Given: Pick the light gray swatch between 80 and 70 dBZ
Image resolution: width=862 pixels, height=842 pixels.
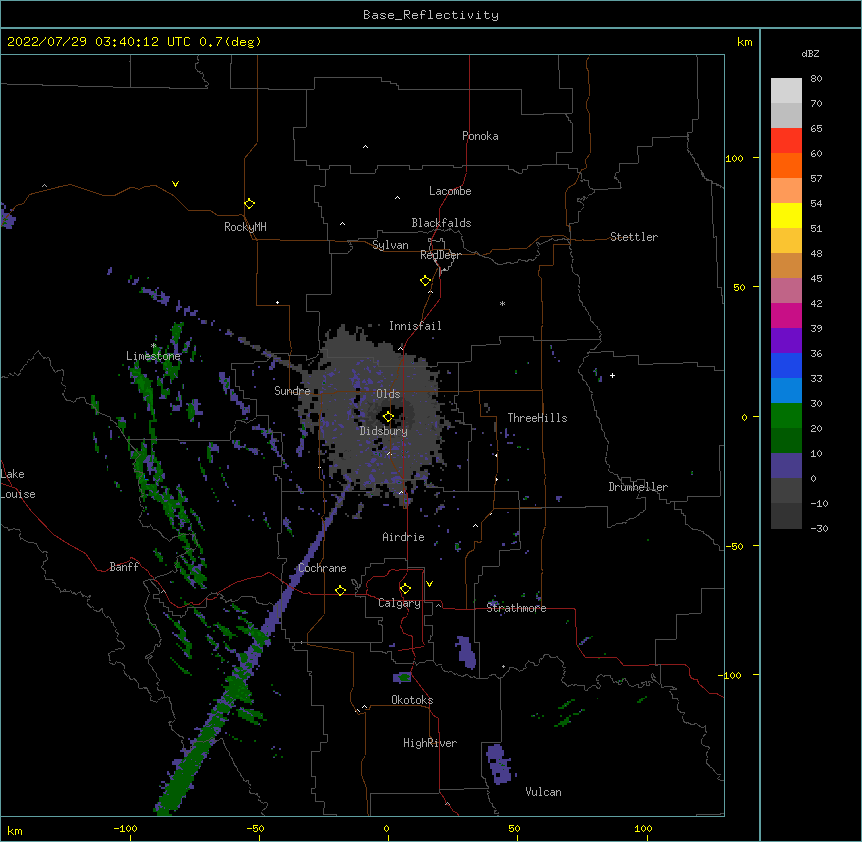Looking at the screenshot, I should [786, 91].
